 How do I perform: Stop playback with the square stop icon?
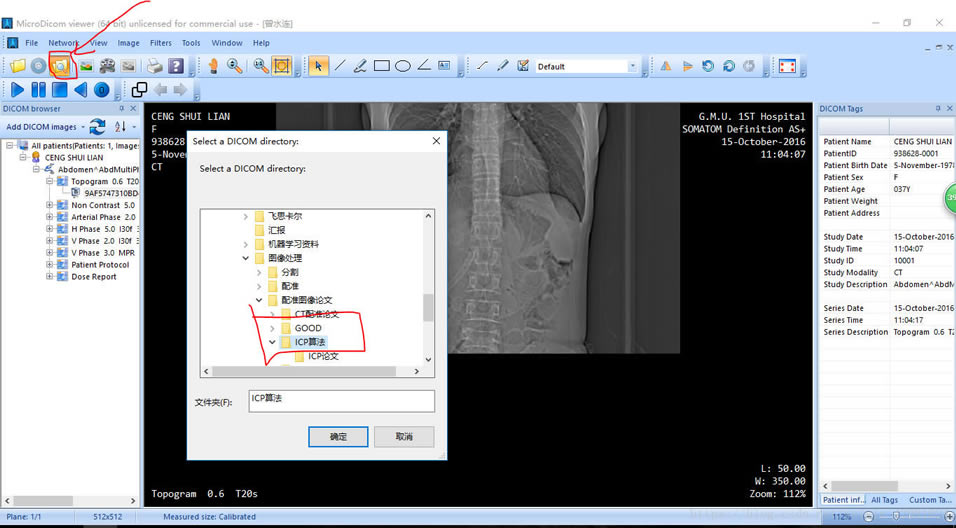point(59,90)
